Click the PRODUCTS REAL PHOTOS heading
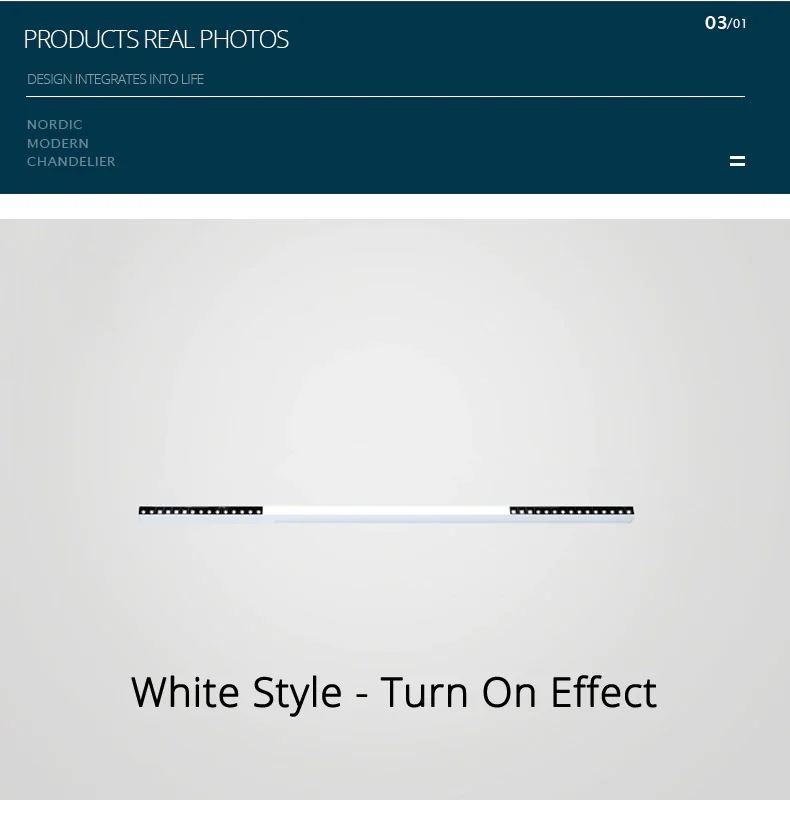This screenshot has width=790, height=818. point(156,39)
